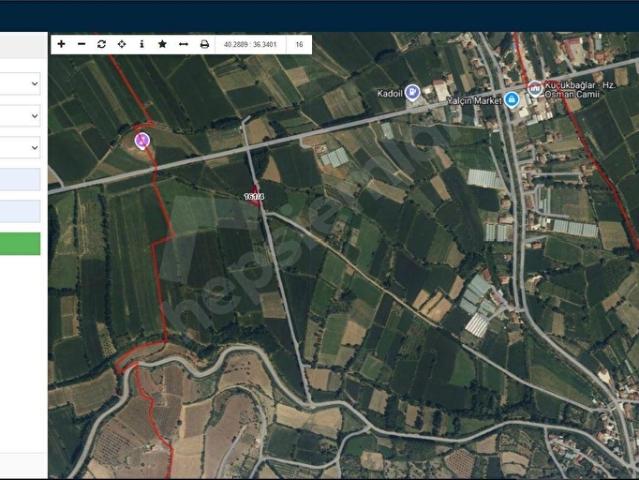639x480 pixels.
Task: Click the first light blue input field
Action: tap(20, 179)
